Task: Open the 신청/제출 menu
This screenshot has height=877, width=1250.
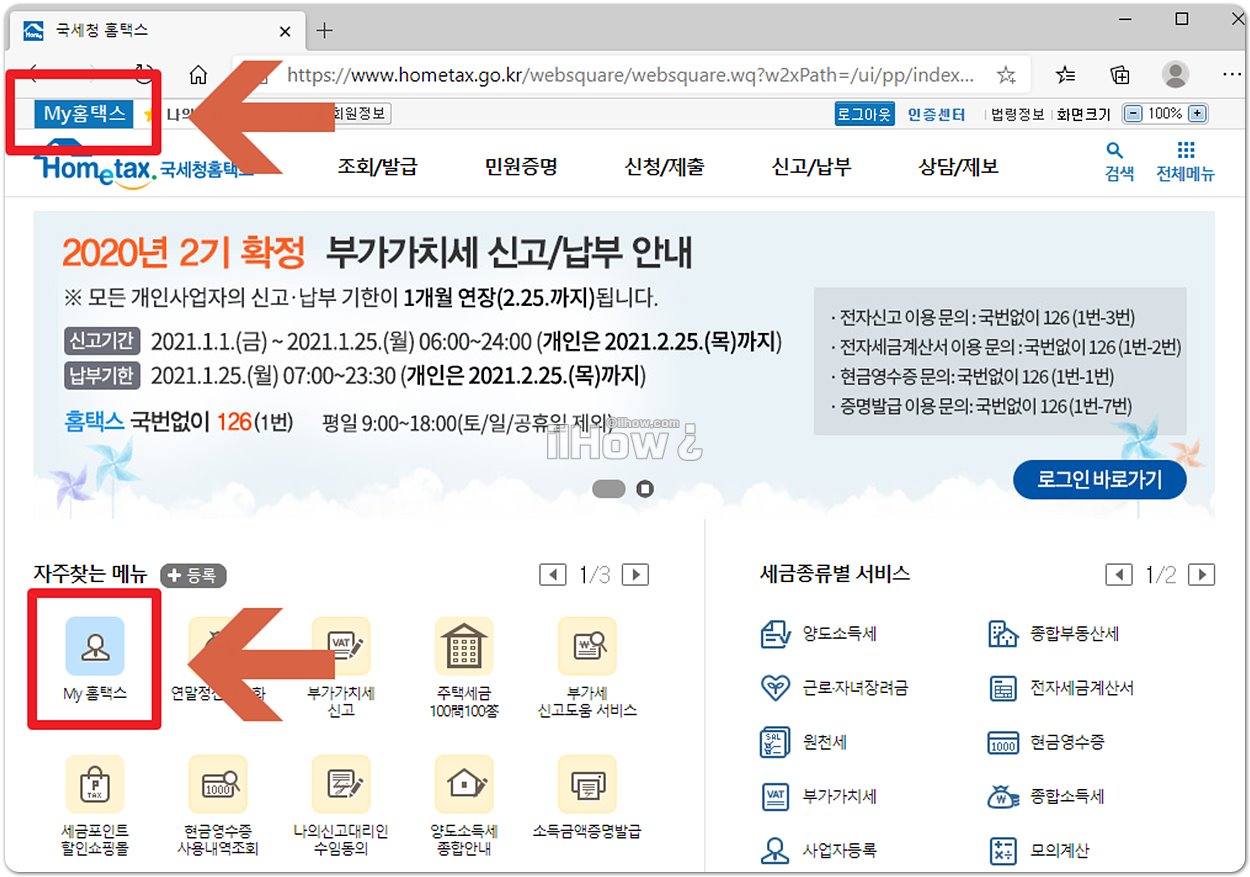Action: 664,167
